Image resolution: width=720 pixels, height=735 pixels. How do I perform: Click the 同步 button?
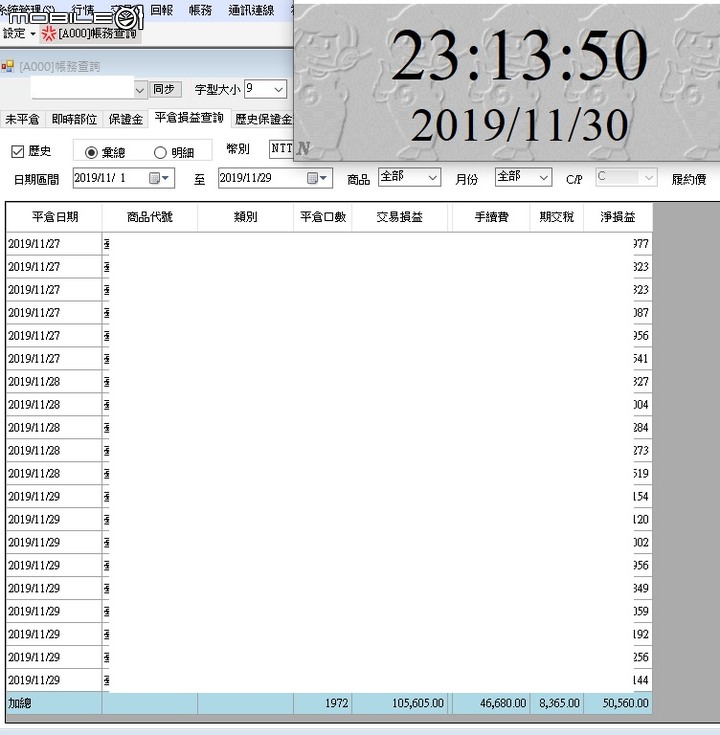[165, 89]
